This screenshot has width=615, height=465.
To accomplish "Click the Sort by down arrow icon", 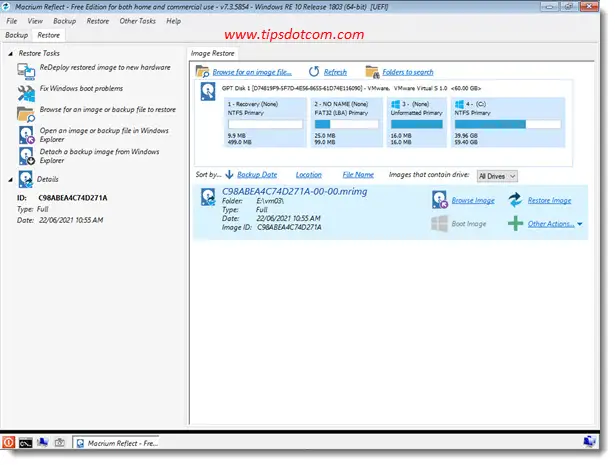I will coord(229,174).
